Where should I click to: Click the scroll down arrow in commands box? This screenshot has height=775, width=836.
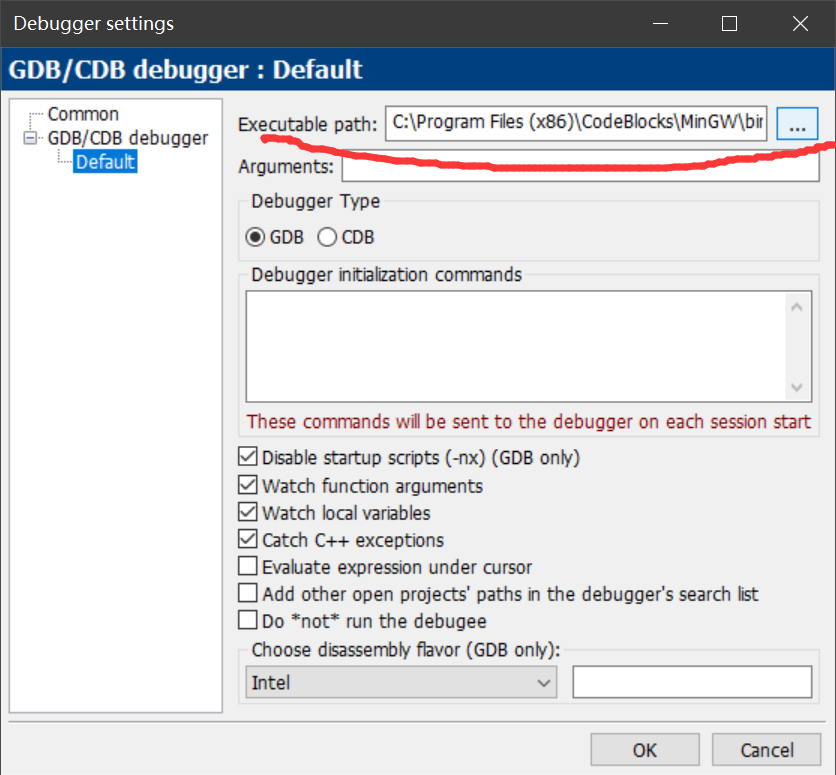(797, 387)
